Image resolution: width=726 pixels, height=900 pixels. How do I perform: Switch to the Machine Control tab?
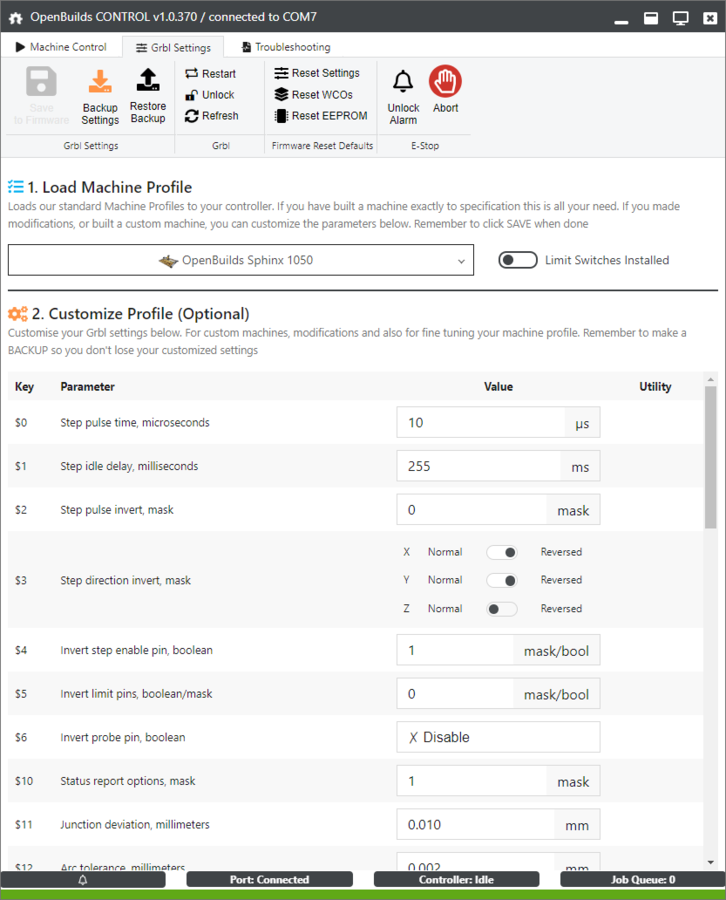(61, 47)
